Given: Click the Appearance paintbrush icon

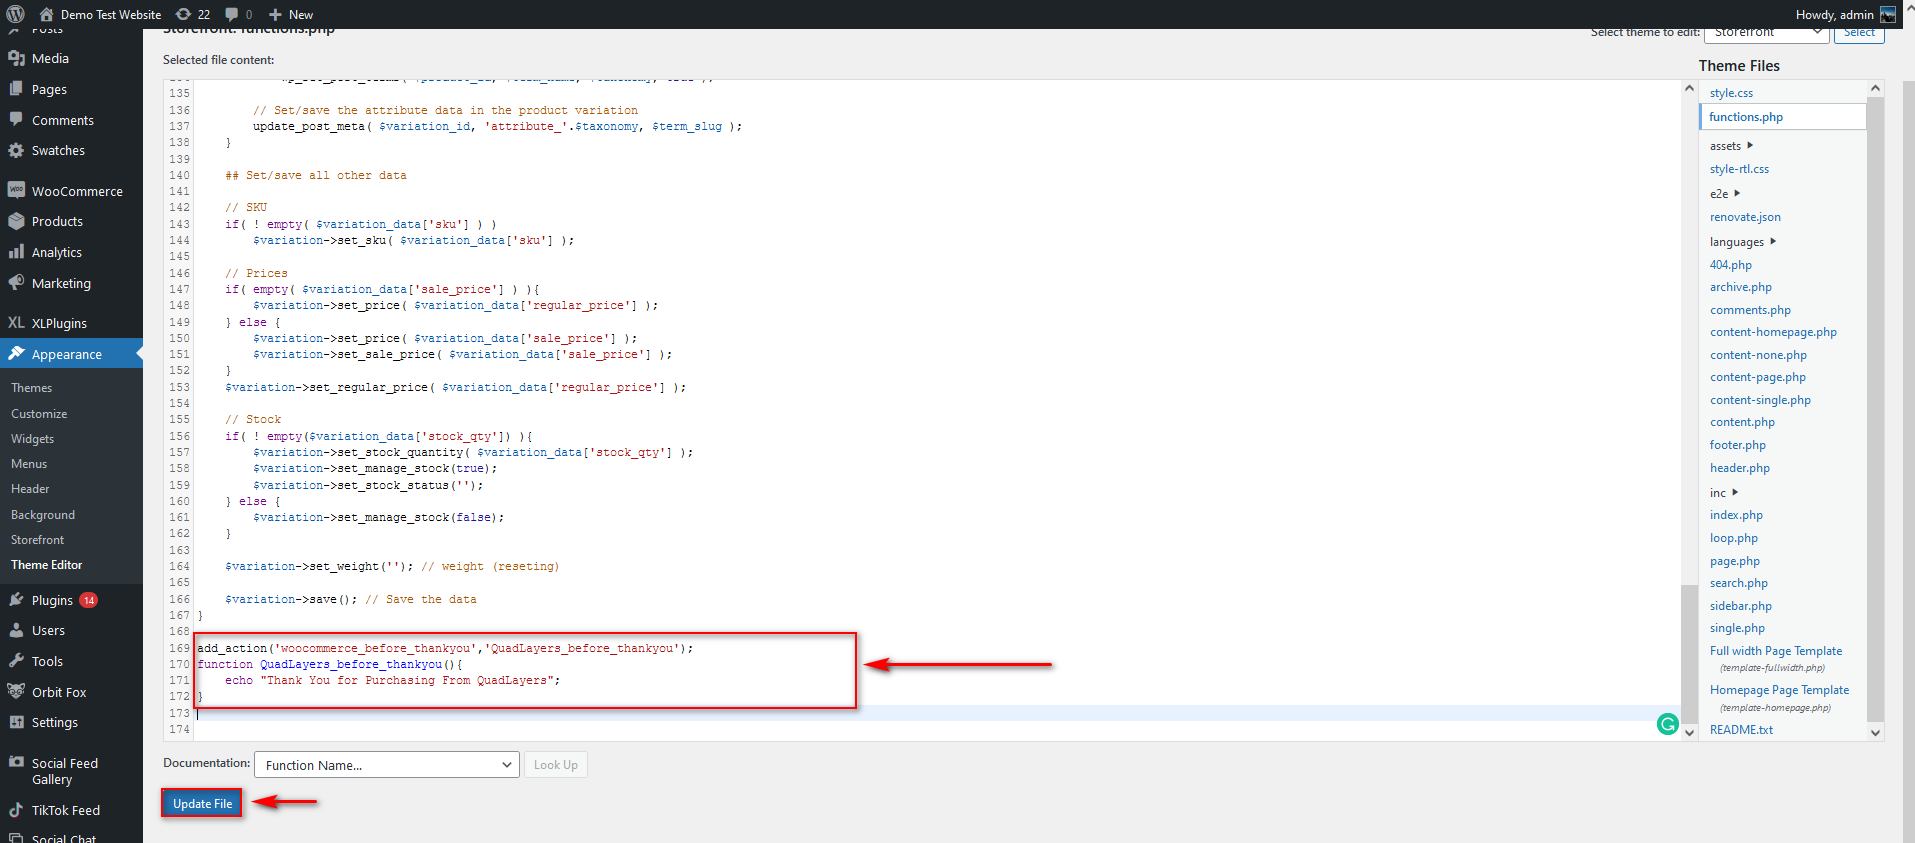Looking at the screenshot, I should pyautogui.click(x=16, y=353).
